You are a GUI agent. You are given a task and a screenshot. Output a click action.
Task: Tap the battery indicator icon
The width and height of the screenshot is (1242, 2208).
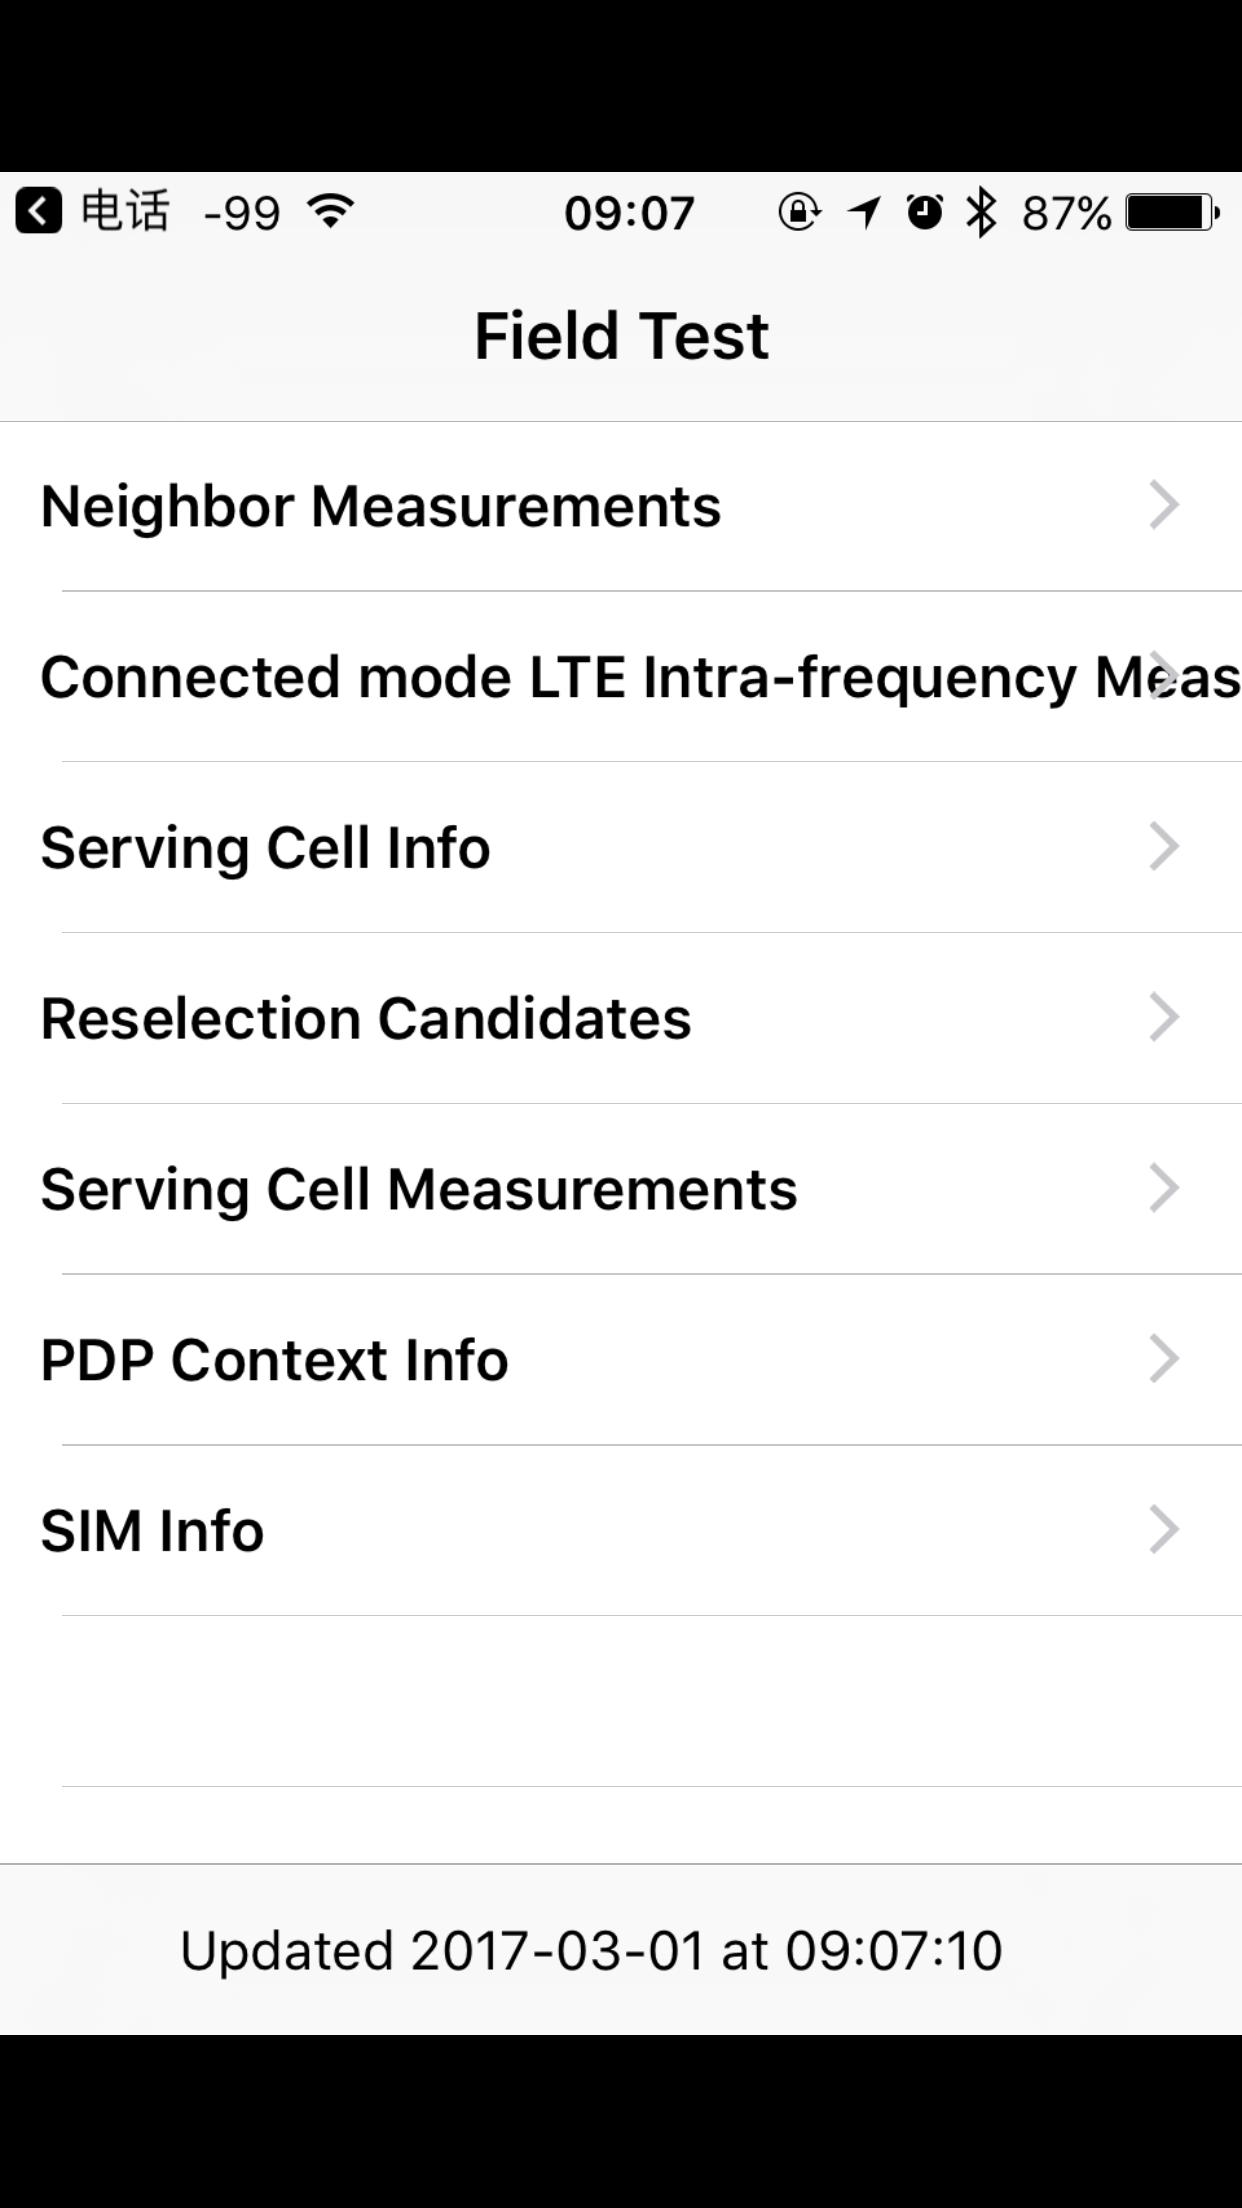1172,212
